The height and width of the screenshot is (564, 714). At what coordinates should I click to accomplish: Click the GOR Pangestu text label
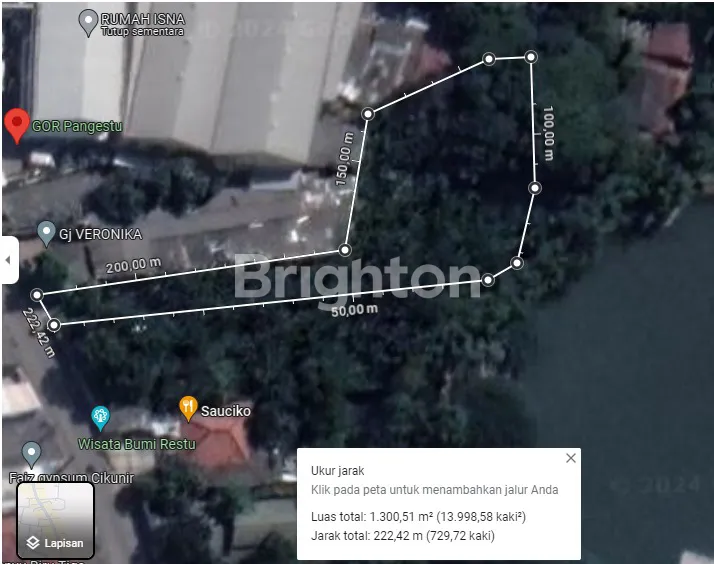pos(77,126)
